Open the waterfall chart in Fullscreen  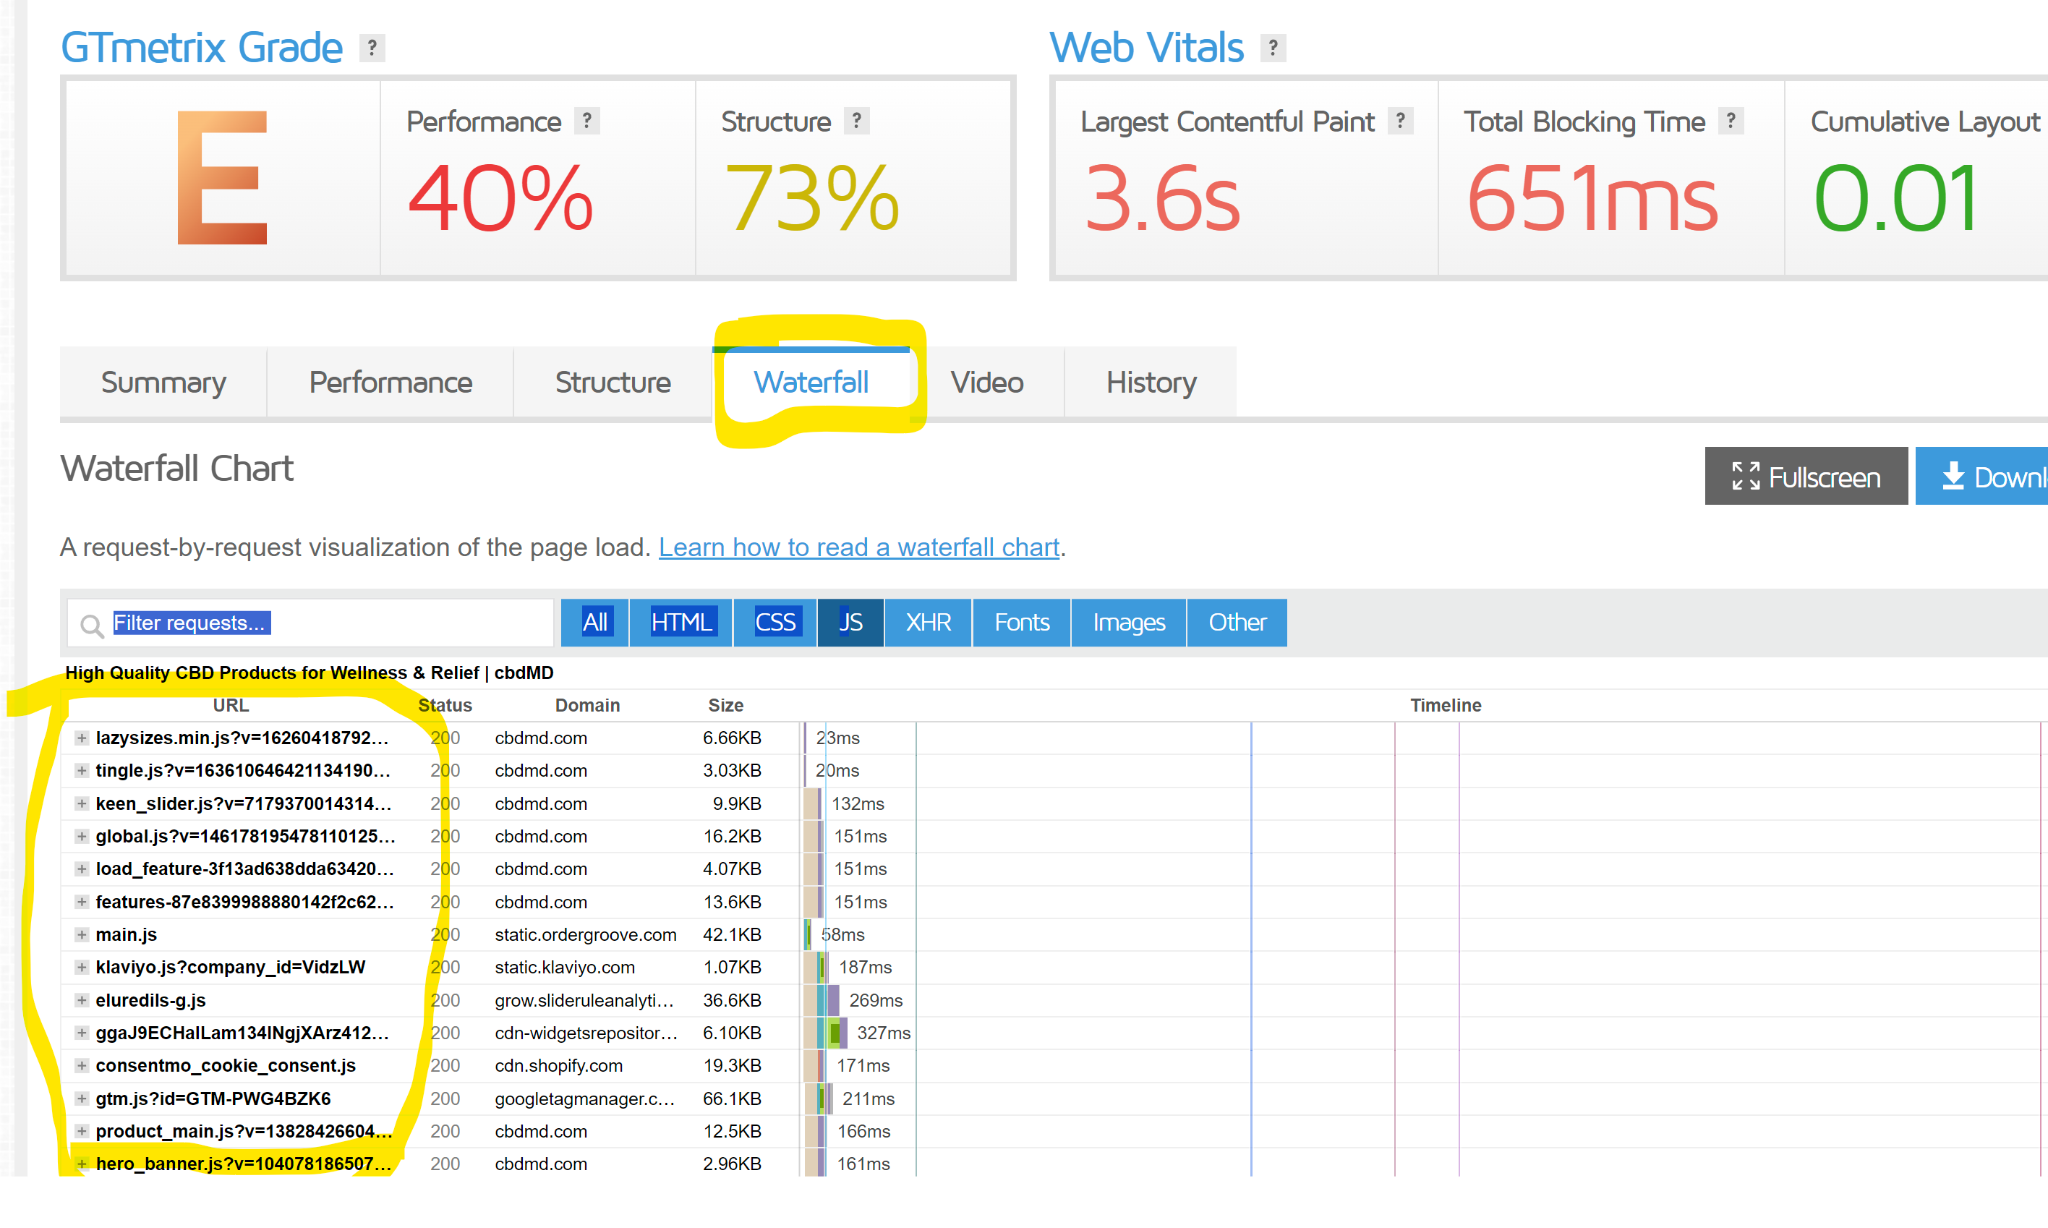[1805, 477]
